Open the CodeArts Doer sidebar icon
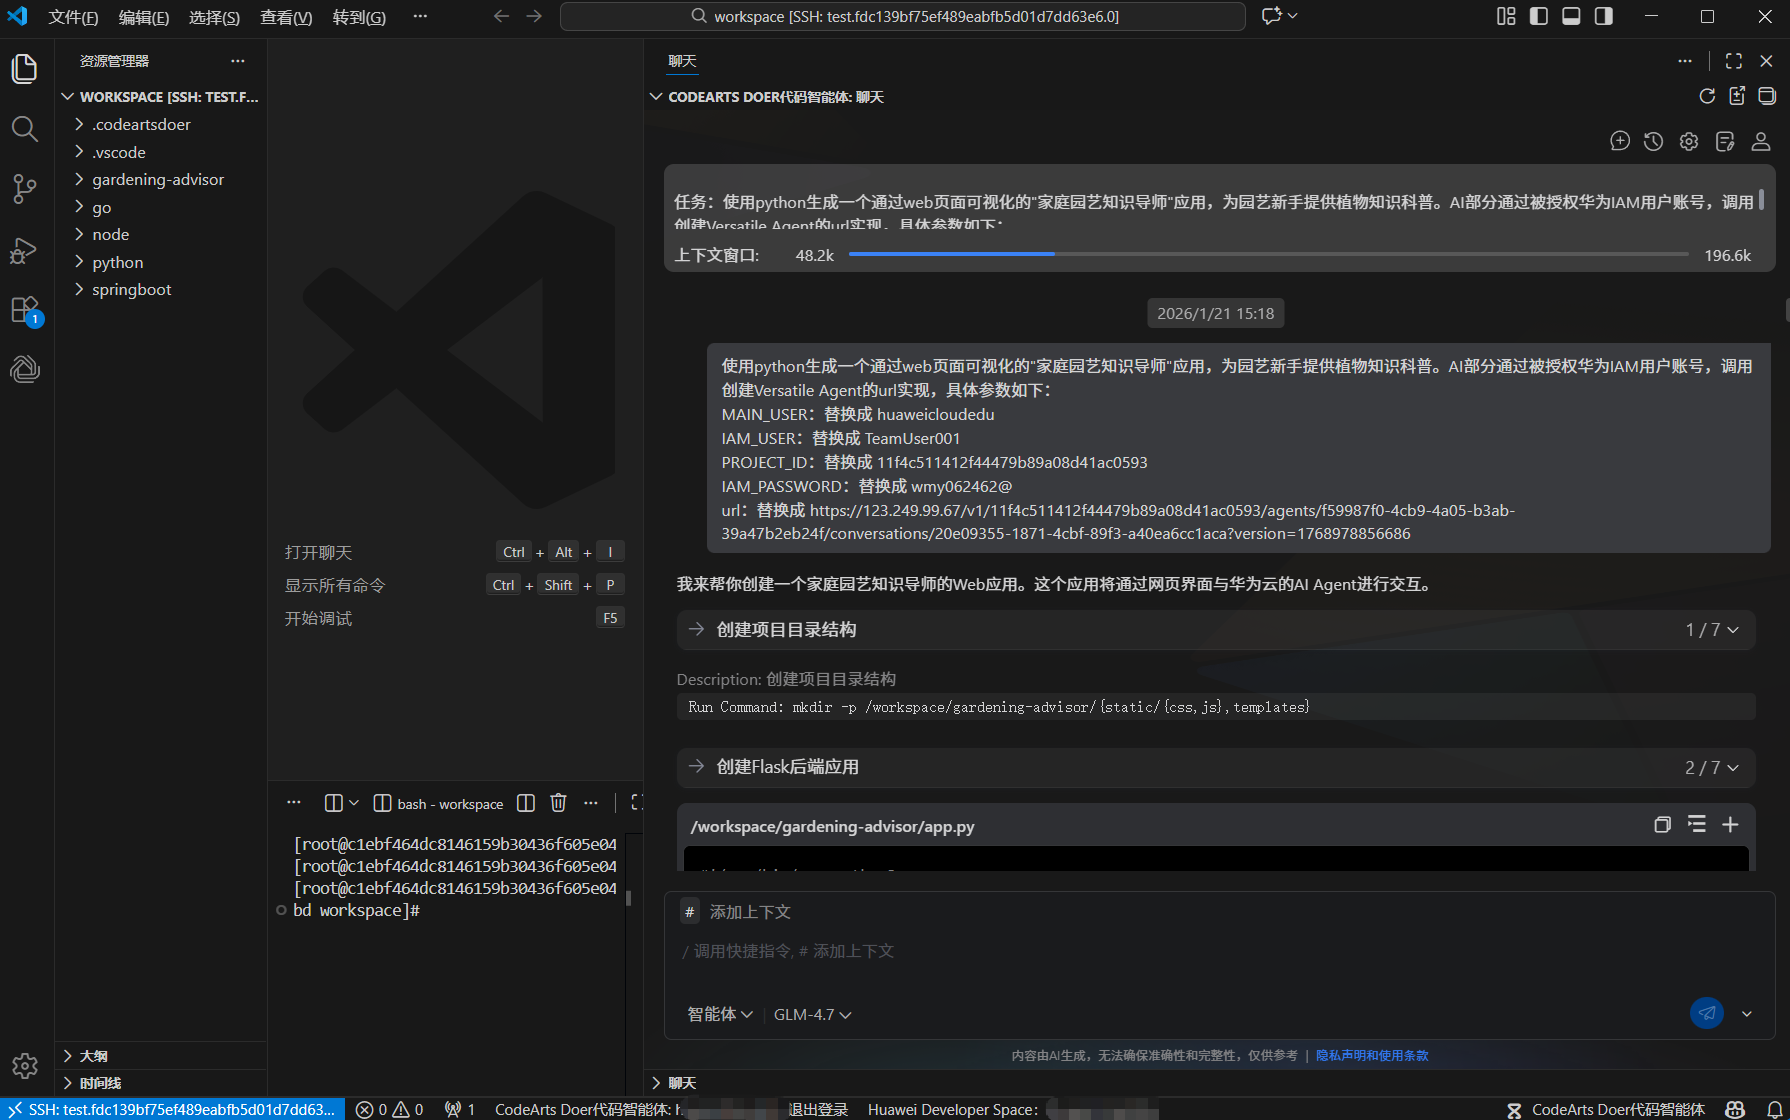Viewport: 1790px width, 1120px height. [25, 370]
